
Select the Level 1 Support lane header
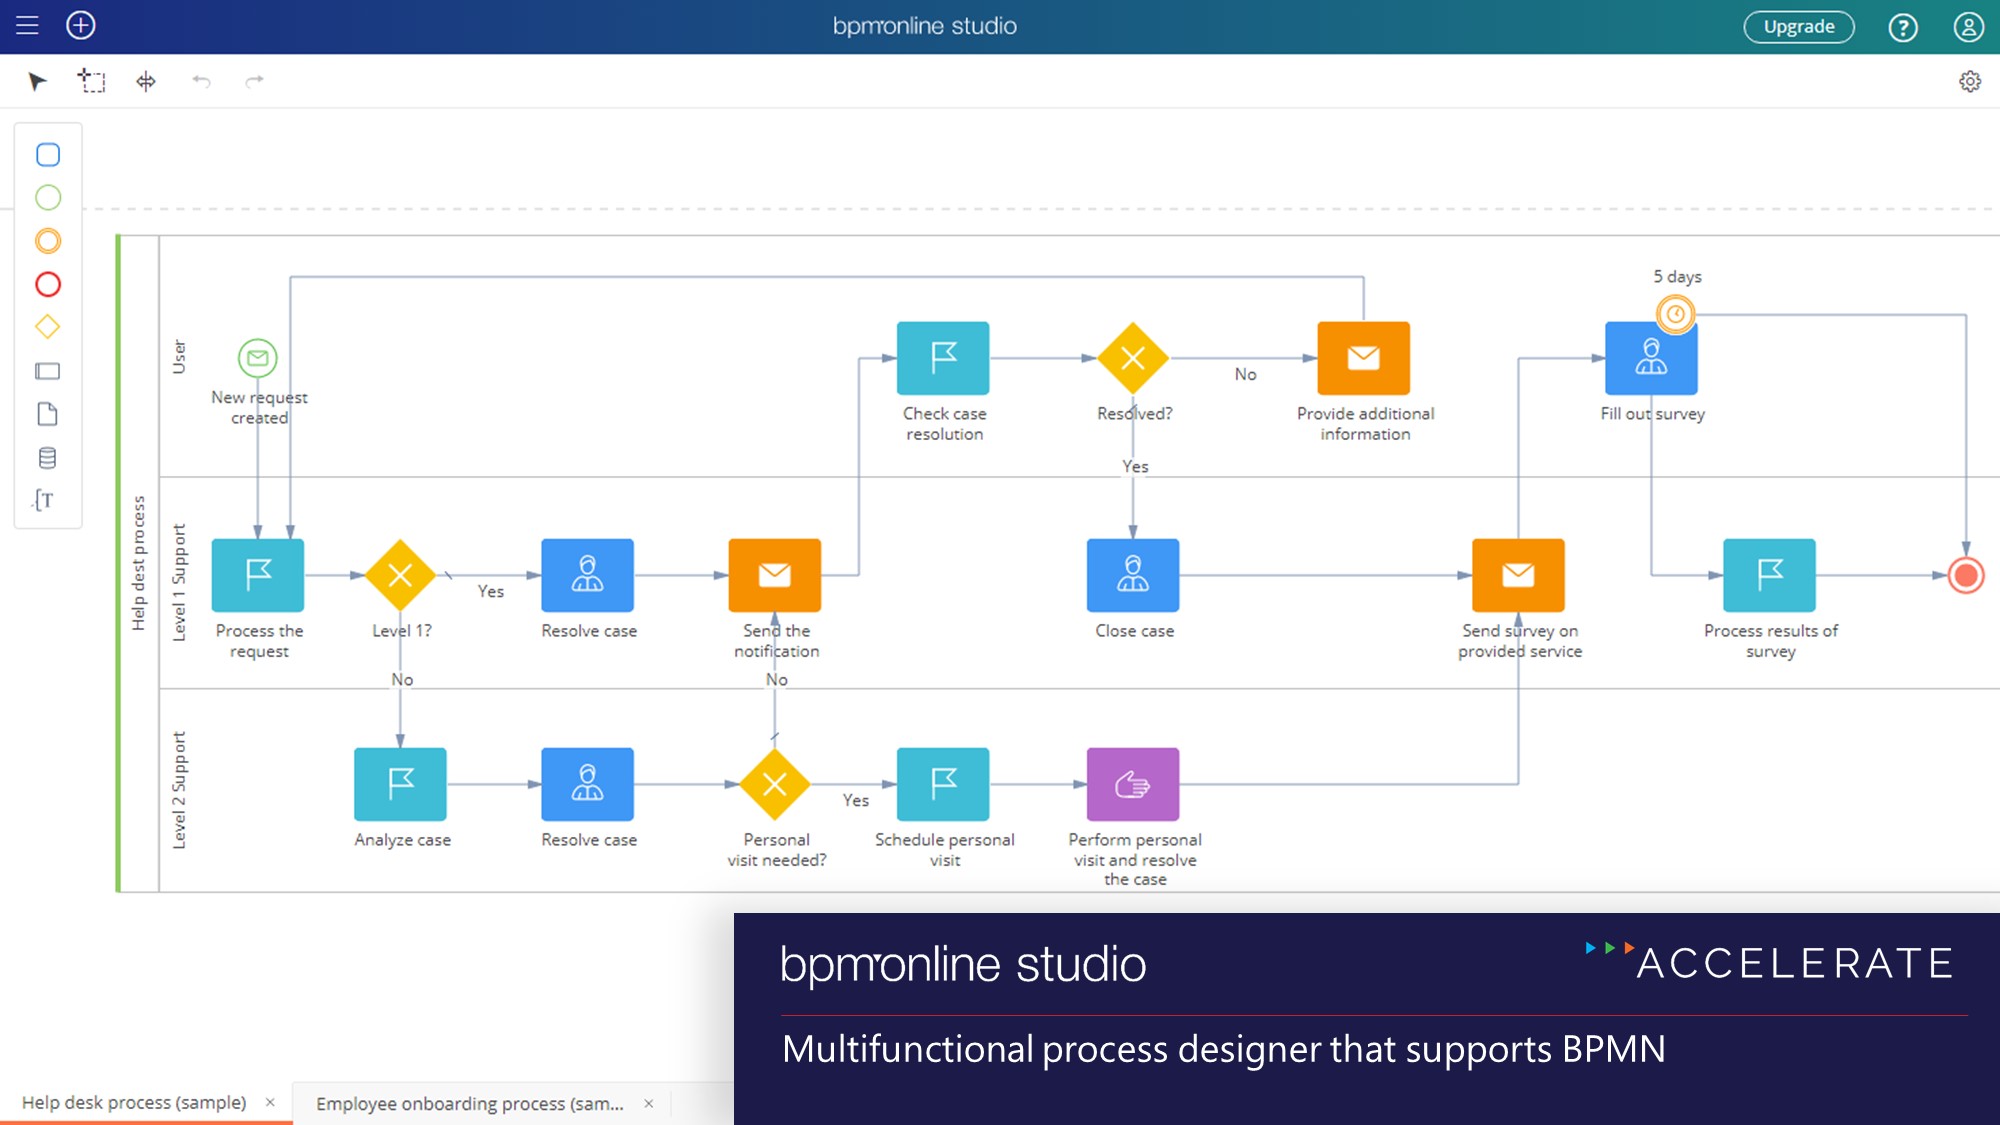pos(179,583)
